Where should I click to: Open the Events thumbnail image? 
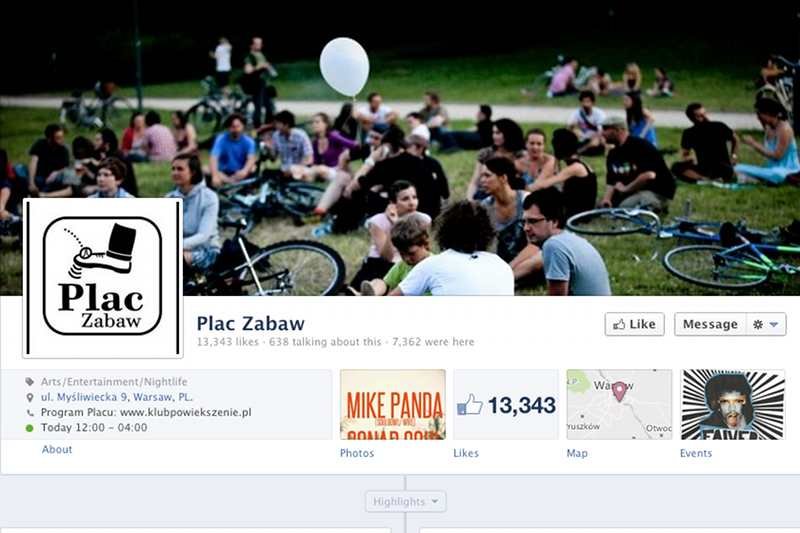pos(733,404)
